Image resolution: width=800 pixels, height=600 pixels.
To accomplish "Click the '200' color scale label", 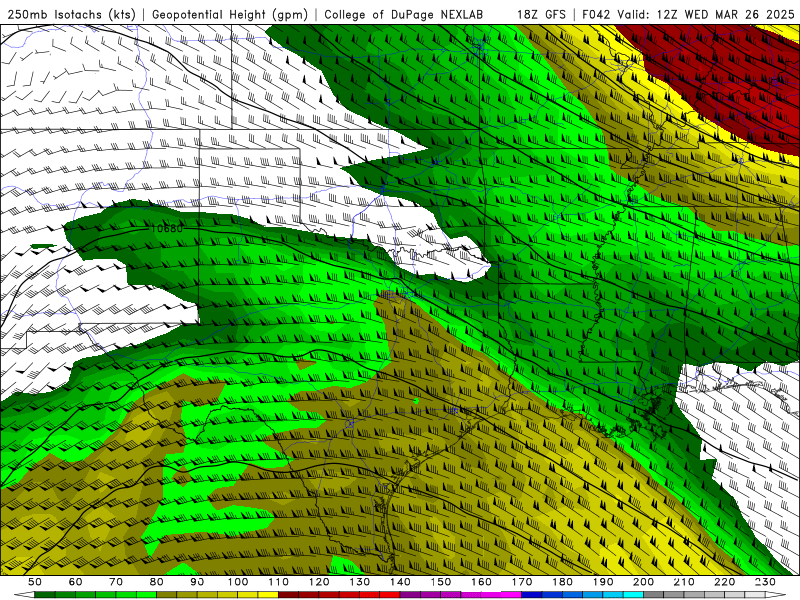I will [643, 582].
